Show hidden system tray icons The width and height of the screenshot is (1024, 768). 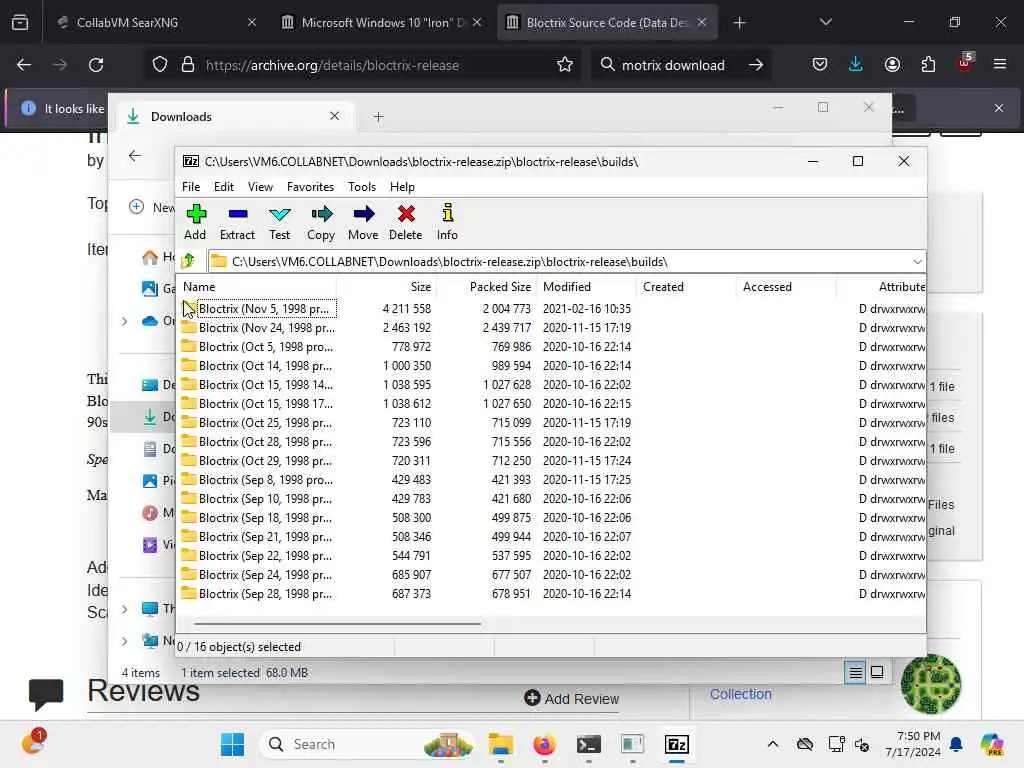(773, 744)
